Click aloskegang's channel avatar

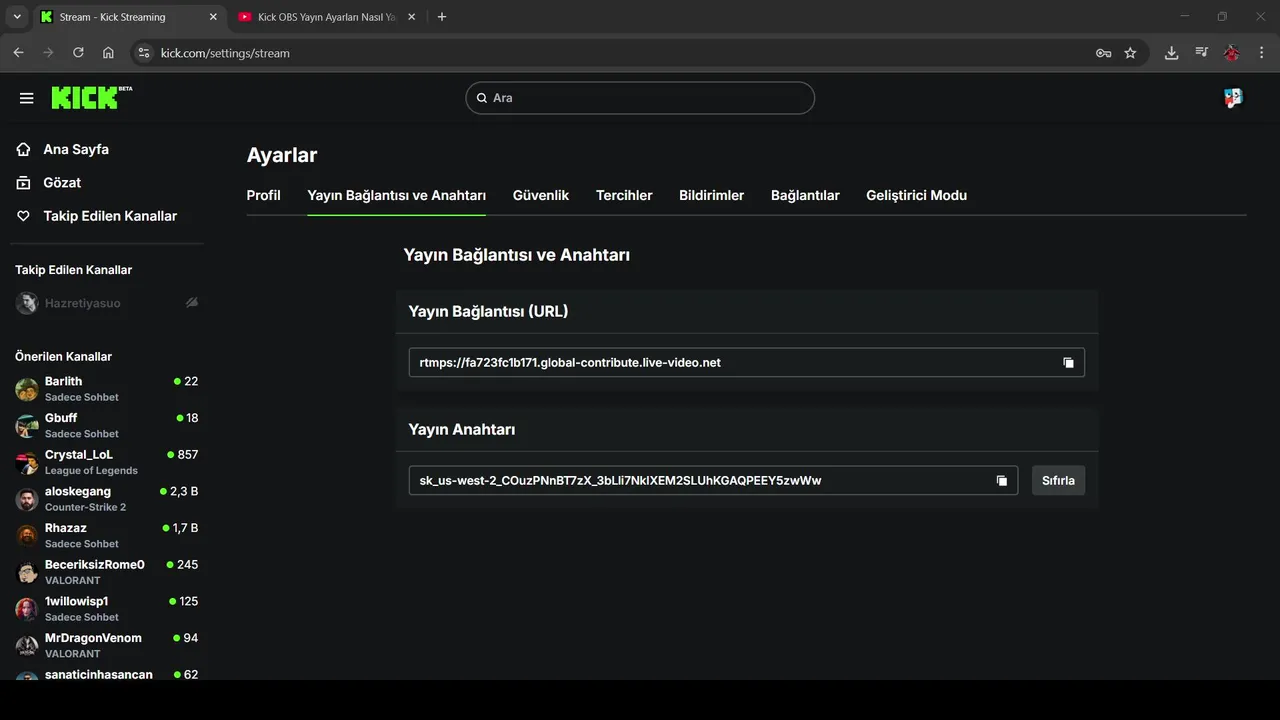coord(27,500)
